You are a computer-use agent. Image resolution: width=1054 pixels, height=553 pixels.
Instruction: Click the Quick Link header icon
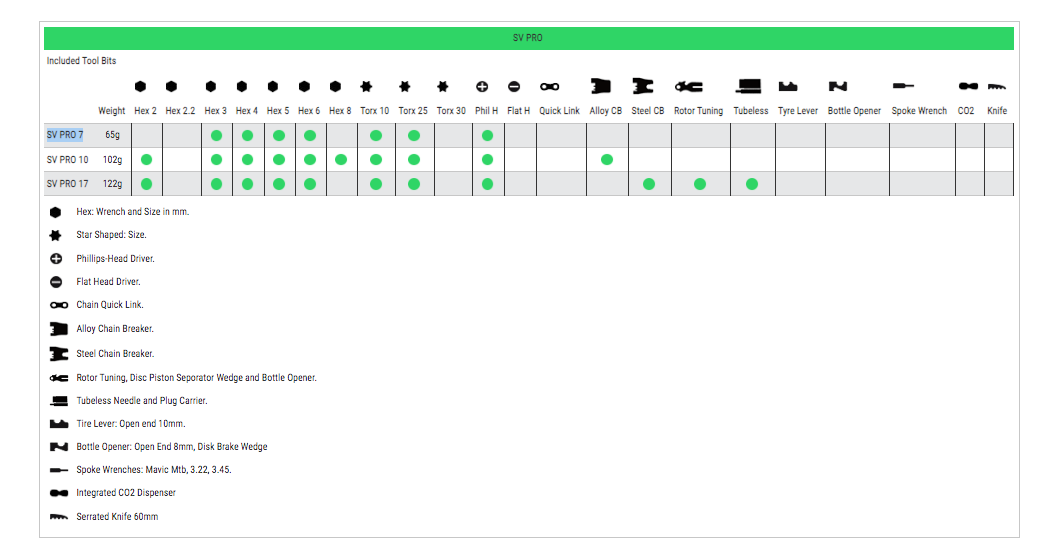click(550, 87)
